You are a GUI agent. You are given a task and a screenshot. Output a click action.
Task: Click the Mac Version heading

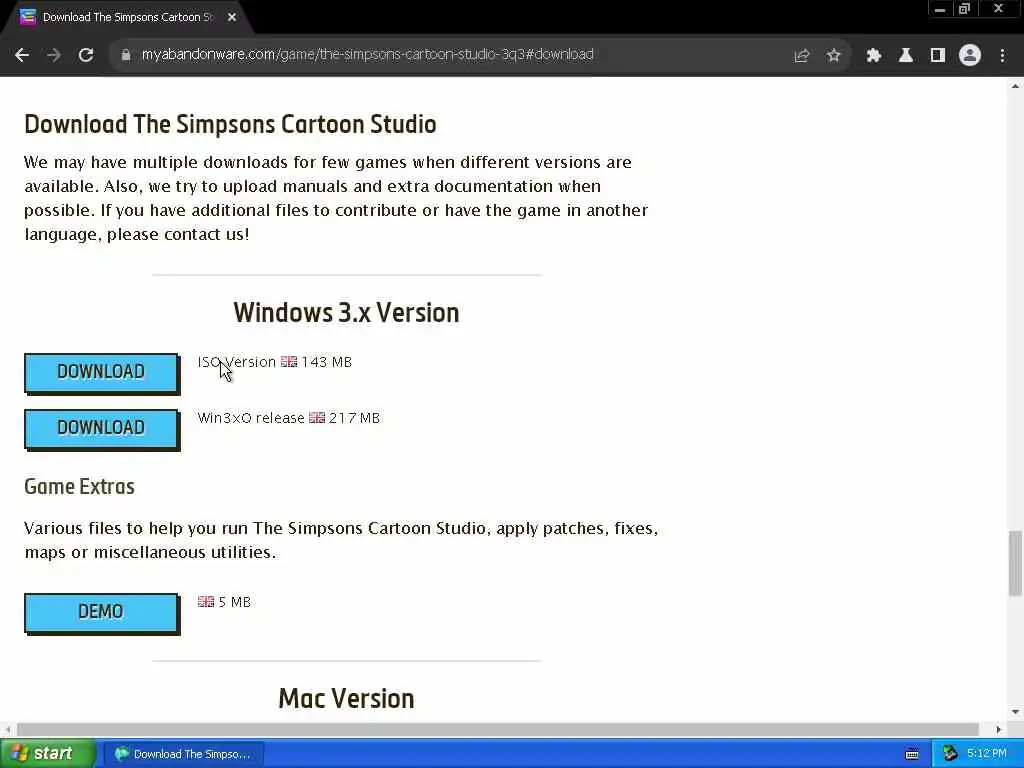346,699
